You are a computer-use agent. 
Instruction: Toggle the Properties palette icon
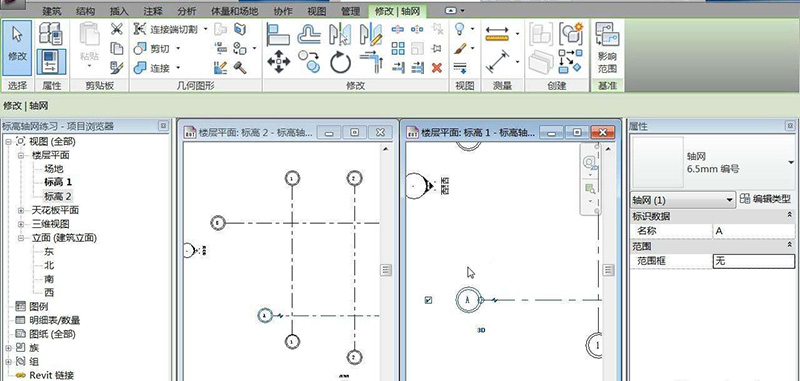[51, 62]
